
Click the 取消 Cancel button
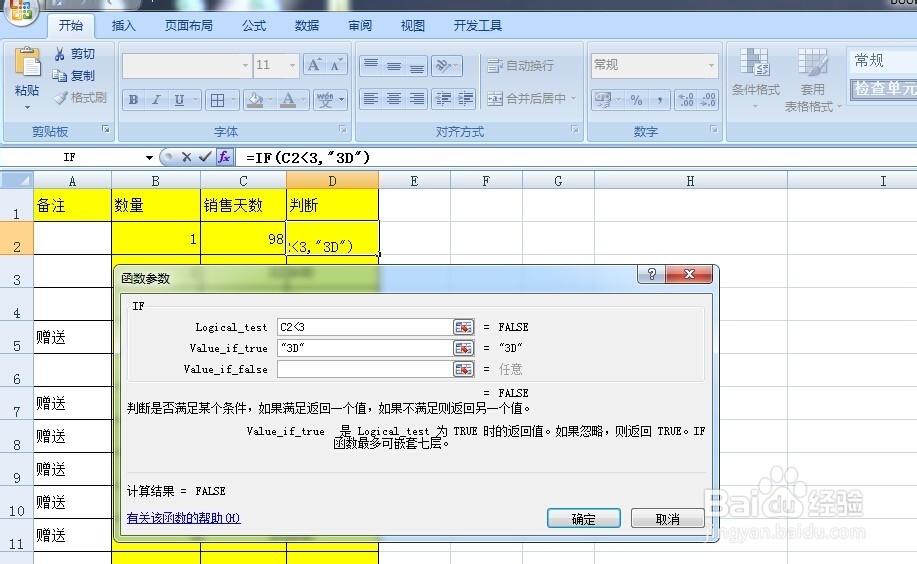pyautogui.click(x=667, y=519)
